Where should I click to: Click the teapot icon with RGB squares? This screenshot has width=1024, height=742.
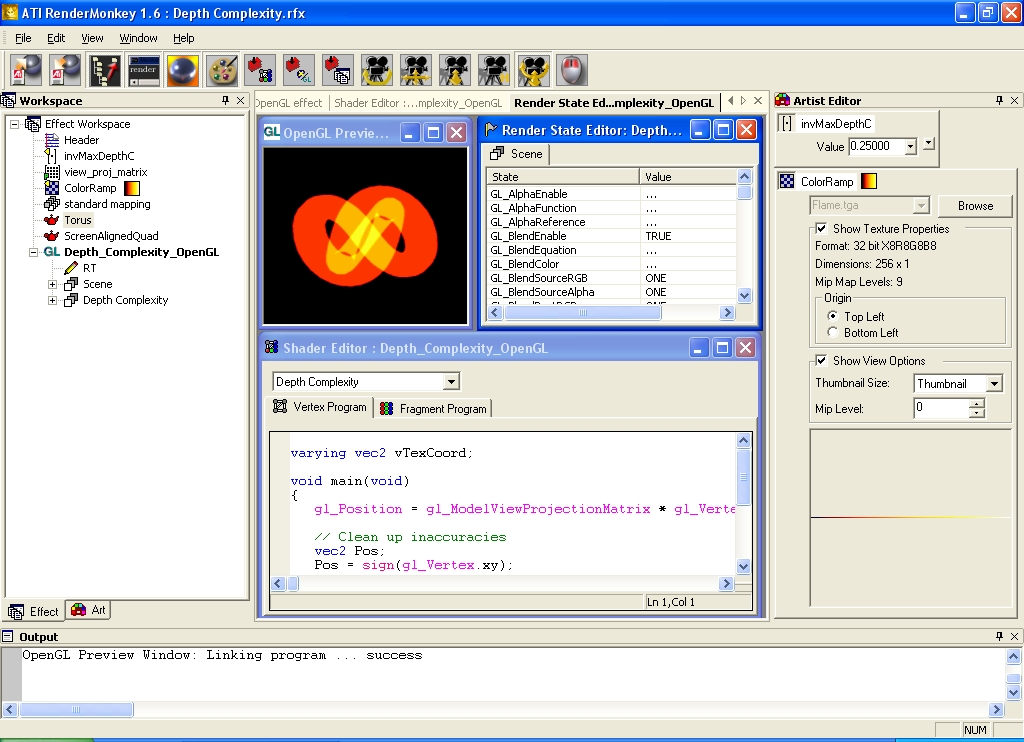(260, 70)
